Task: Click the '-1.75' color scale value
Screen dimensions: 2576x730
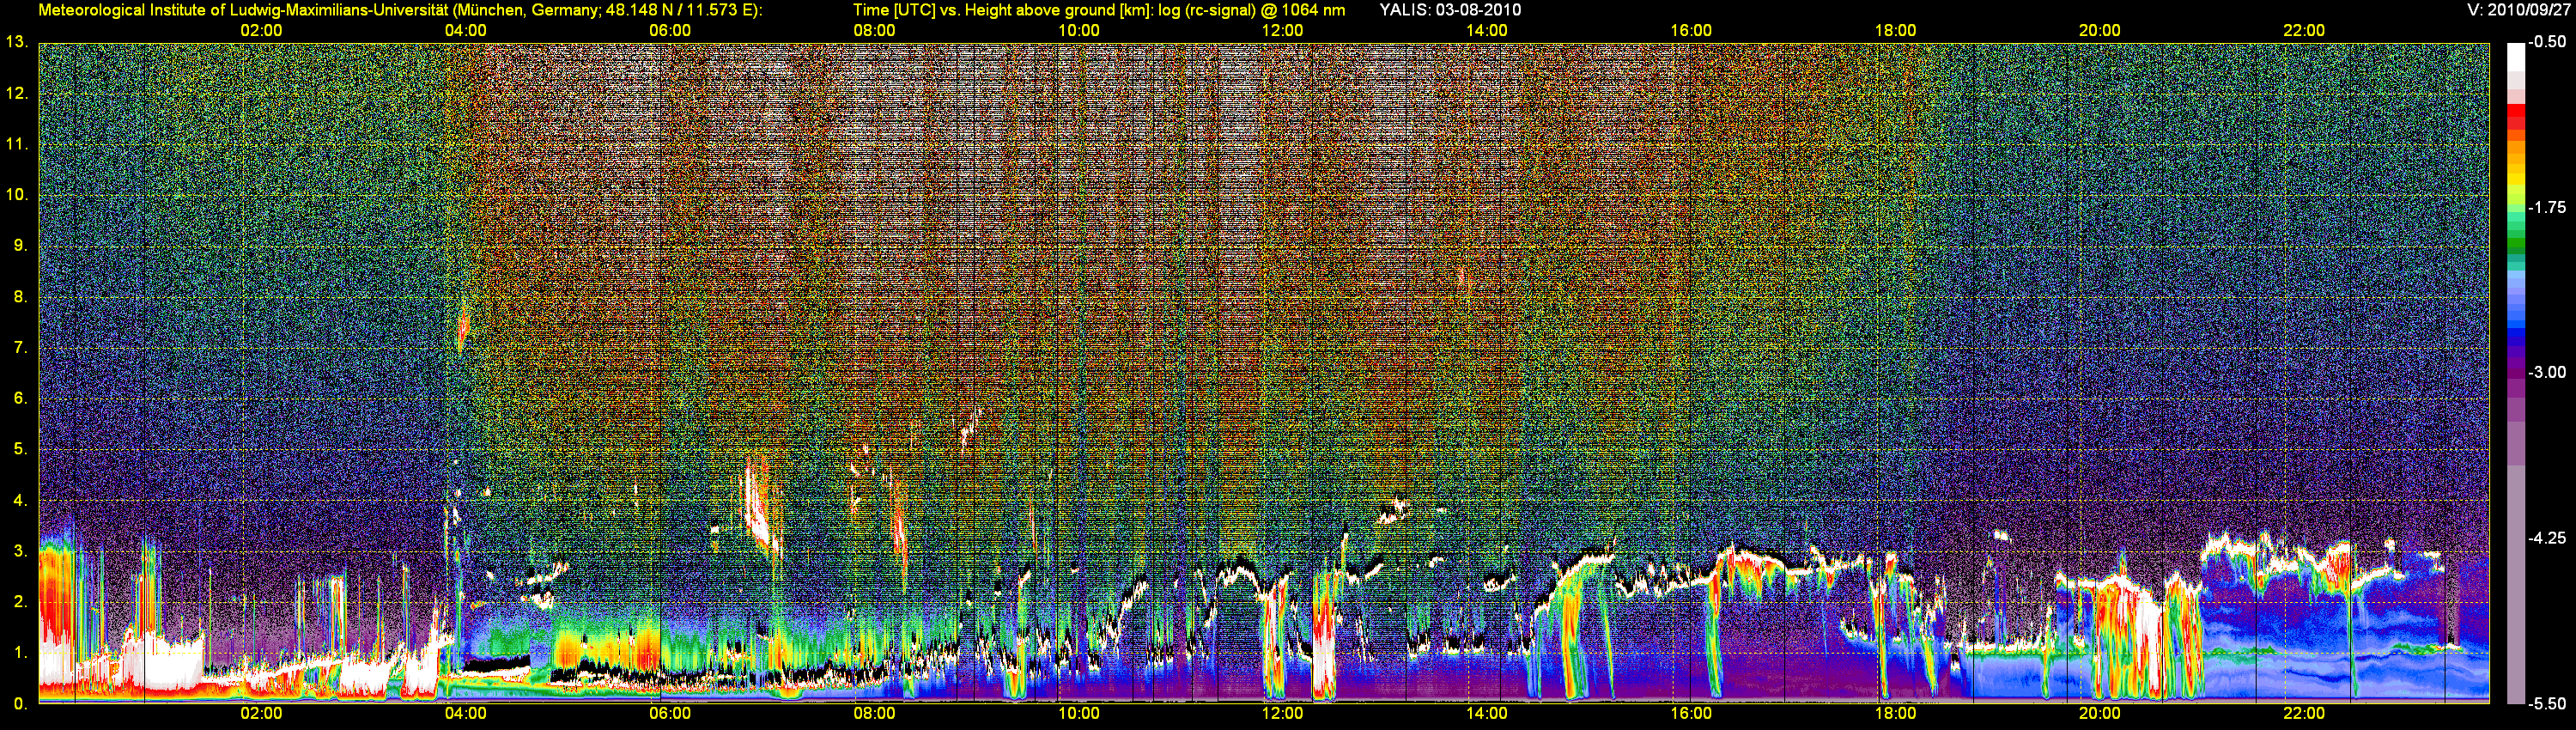Action: tap(2547, 207)
